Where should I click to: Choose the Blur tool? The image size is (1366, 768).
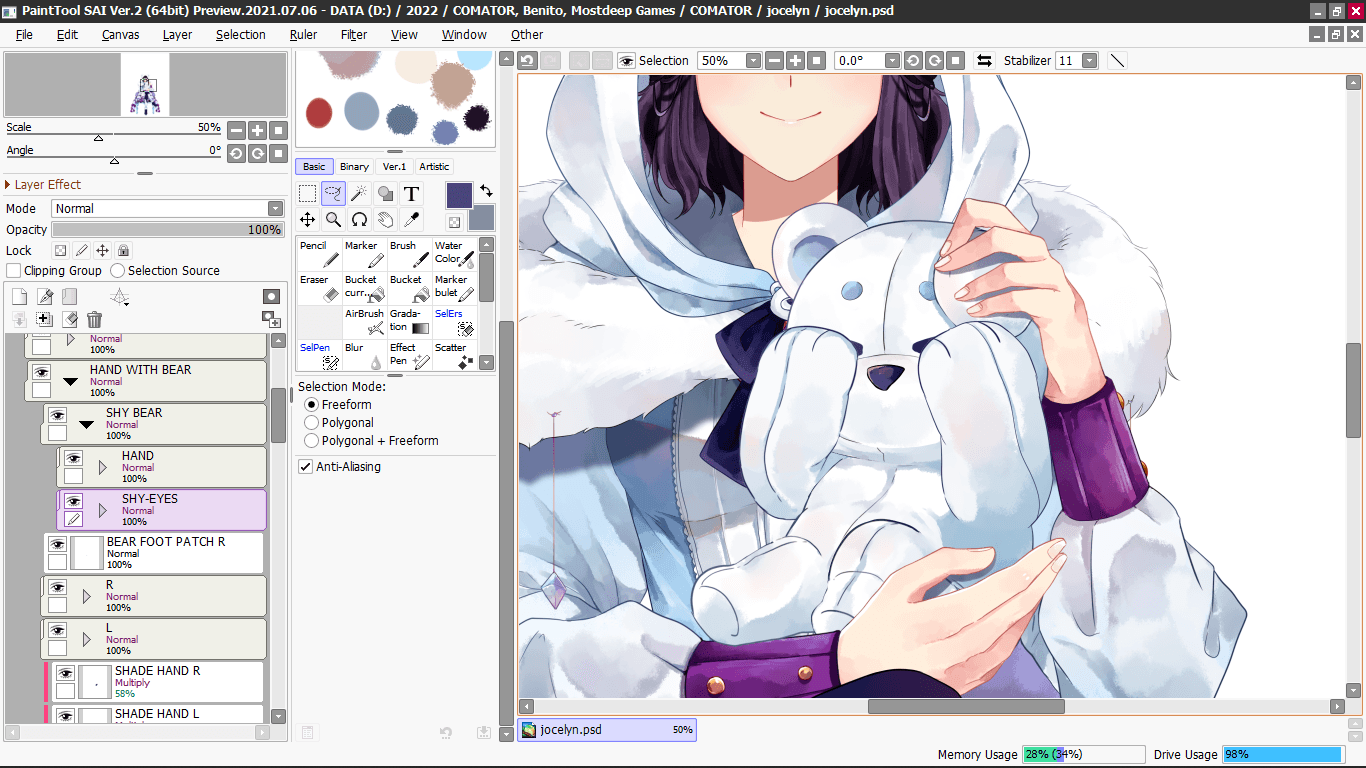(x=364, y=356)
